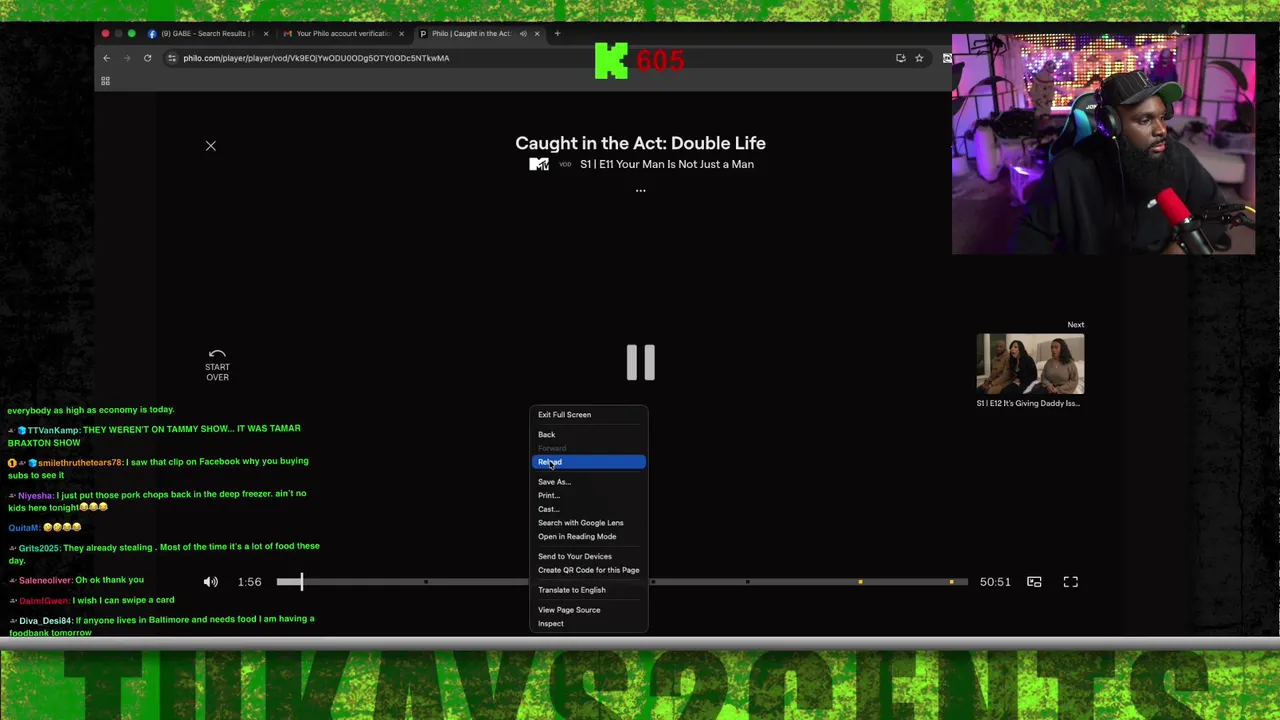Select Reload in the context menu
Screen dimensions: 1280x720
point(589,462)
